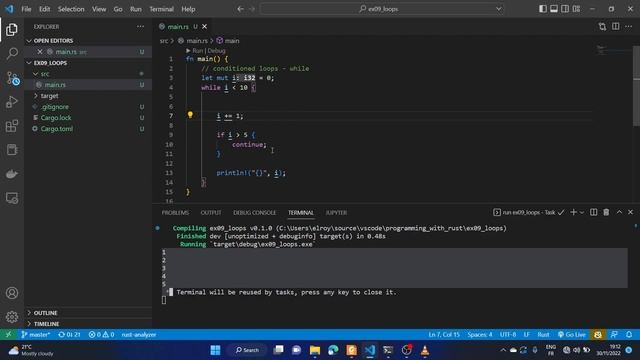Click the lightbulb code action on line 7
Viewport: 640px width, 360px height.
pos(190,115)
